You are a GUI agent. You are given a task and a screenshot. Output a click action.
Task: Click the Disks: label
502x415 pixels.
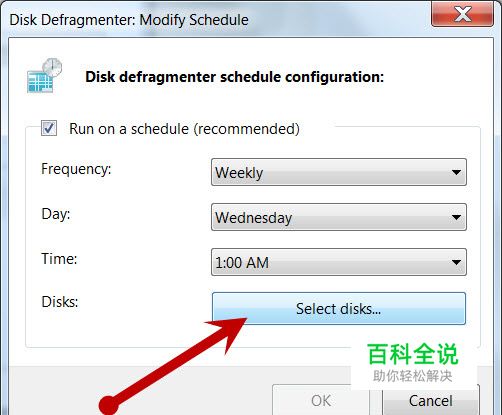point(60,302)
